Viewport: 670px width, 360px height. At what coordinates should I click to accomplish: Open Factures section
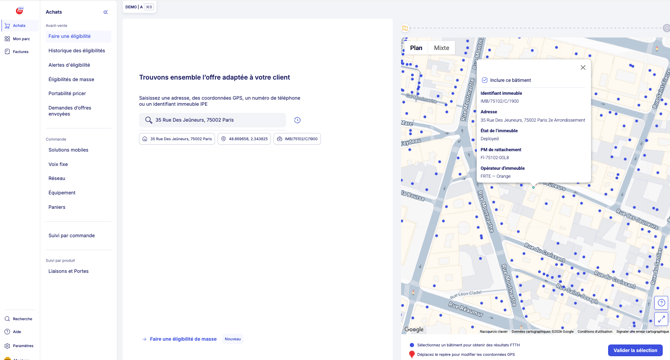17,52
